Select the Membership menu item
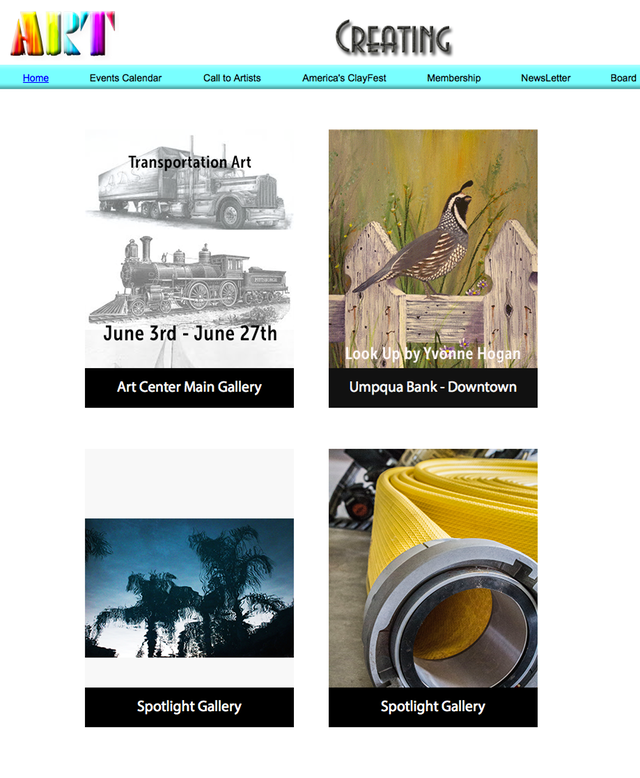Viewport: 640px width, 778px height. click(x=453, y=78)
